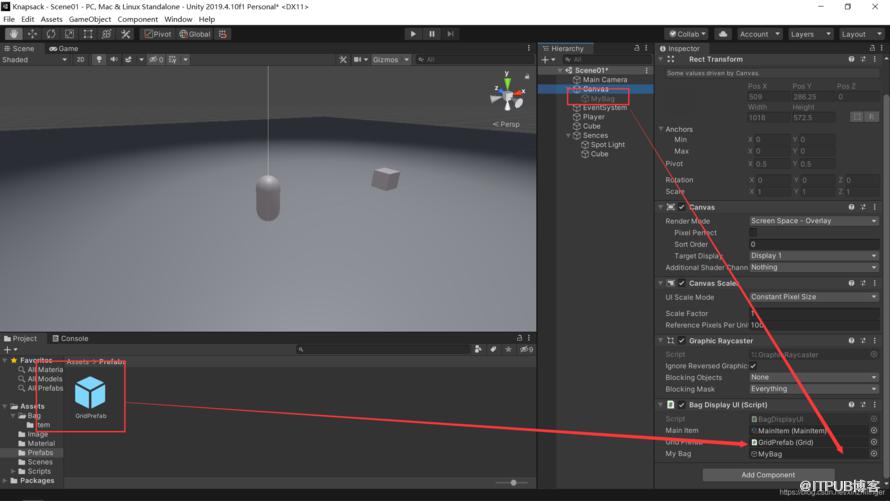This screenshot has width=890, height=501.
Task: Select the Scale tool
Action: tap(69, 34)
